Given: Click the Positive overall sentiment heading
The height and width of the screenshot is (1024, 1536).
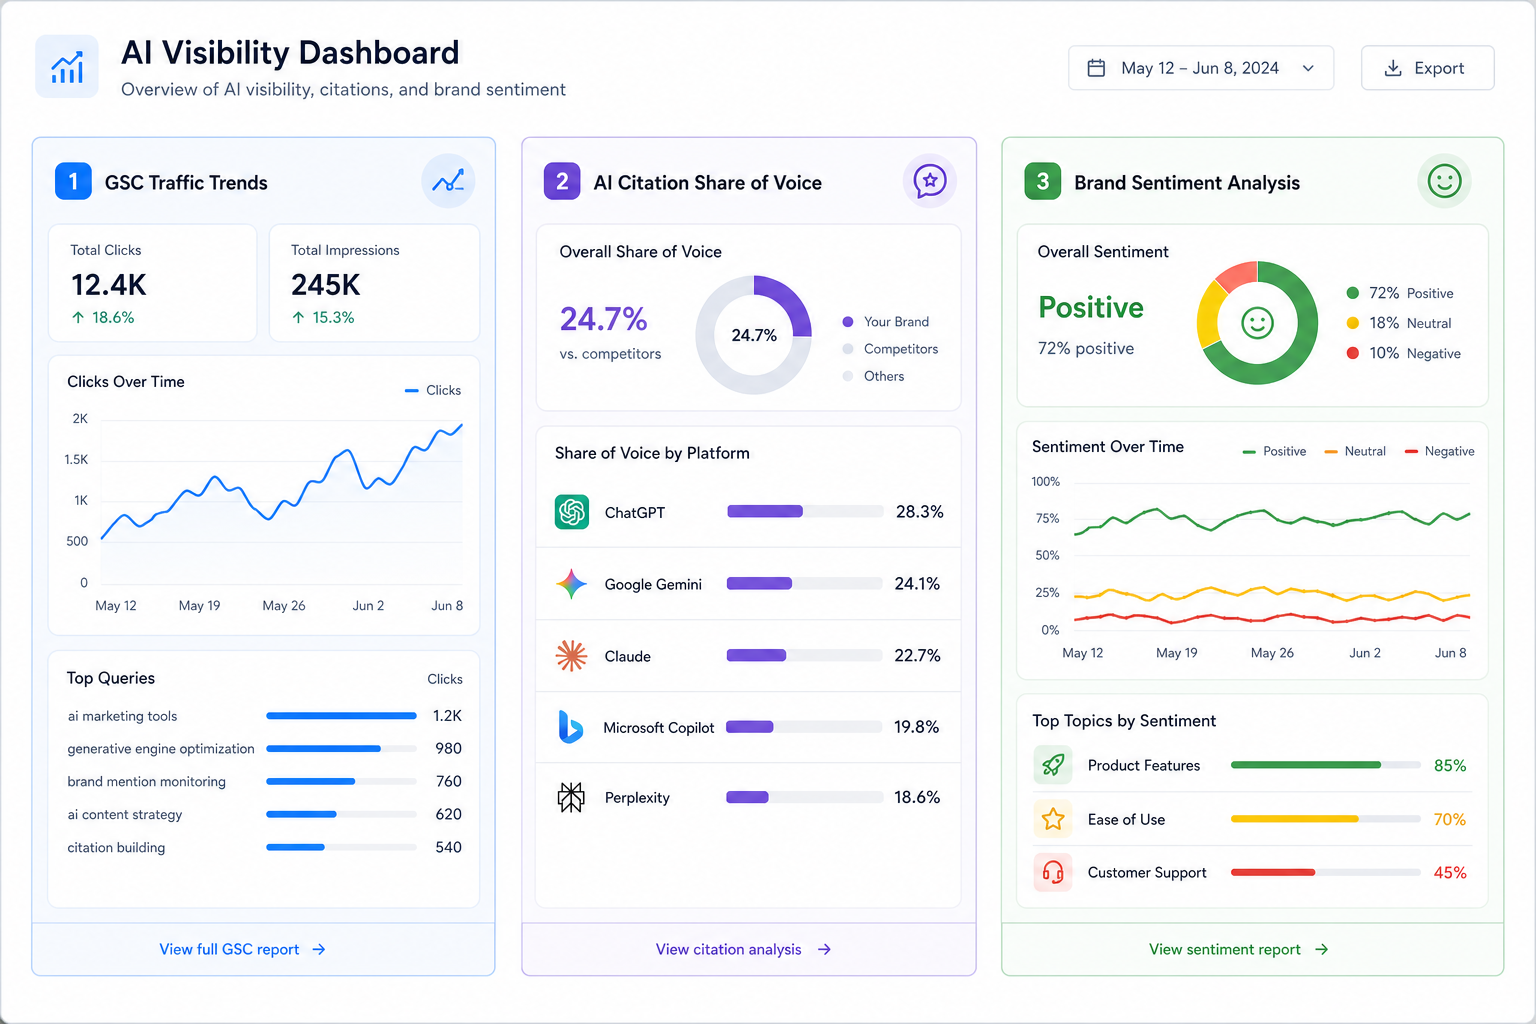Looking at the screenshot, I should [x=1091, y=307].
